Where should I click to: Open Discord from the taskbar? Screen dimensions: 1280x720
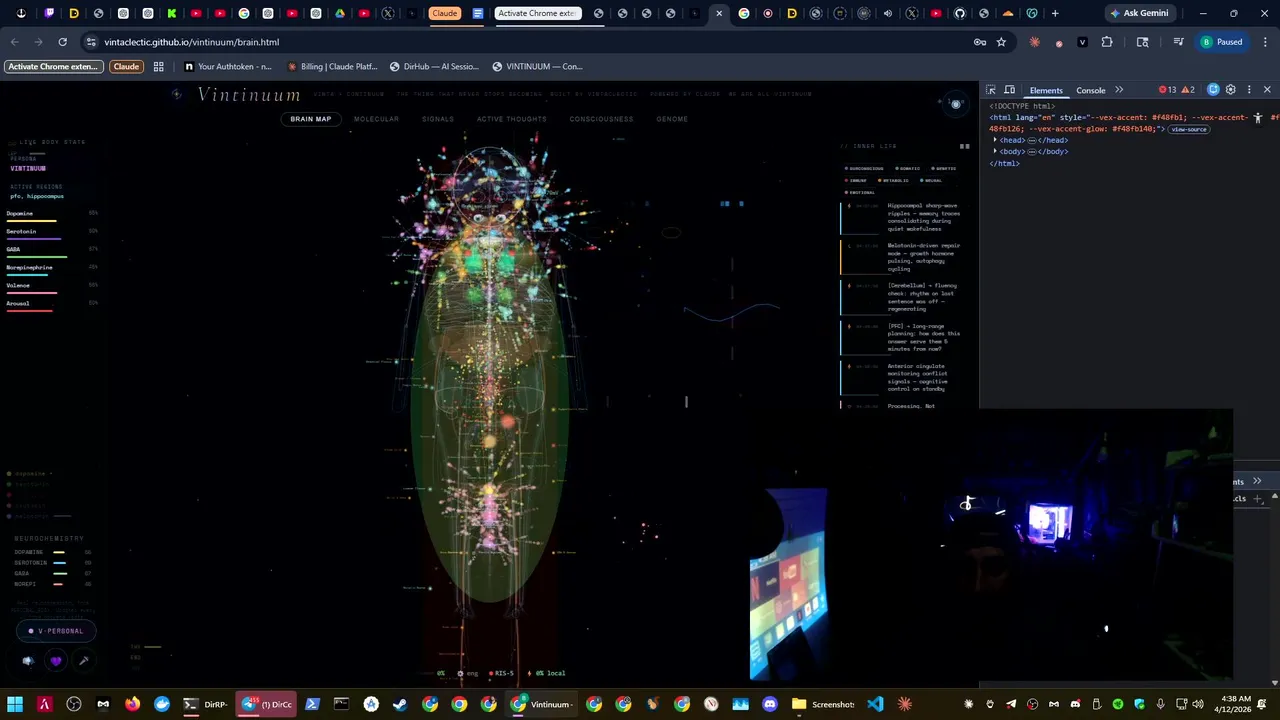(770, 704)
